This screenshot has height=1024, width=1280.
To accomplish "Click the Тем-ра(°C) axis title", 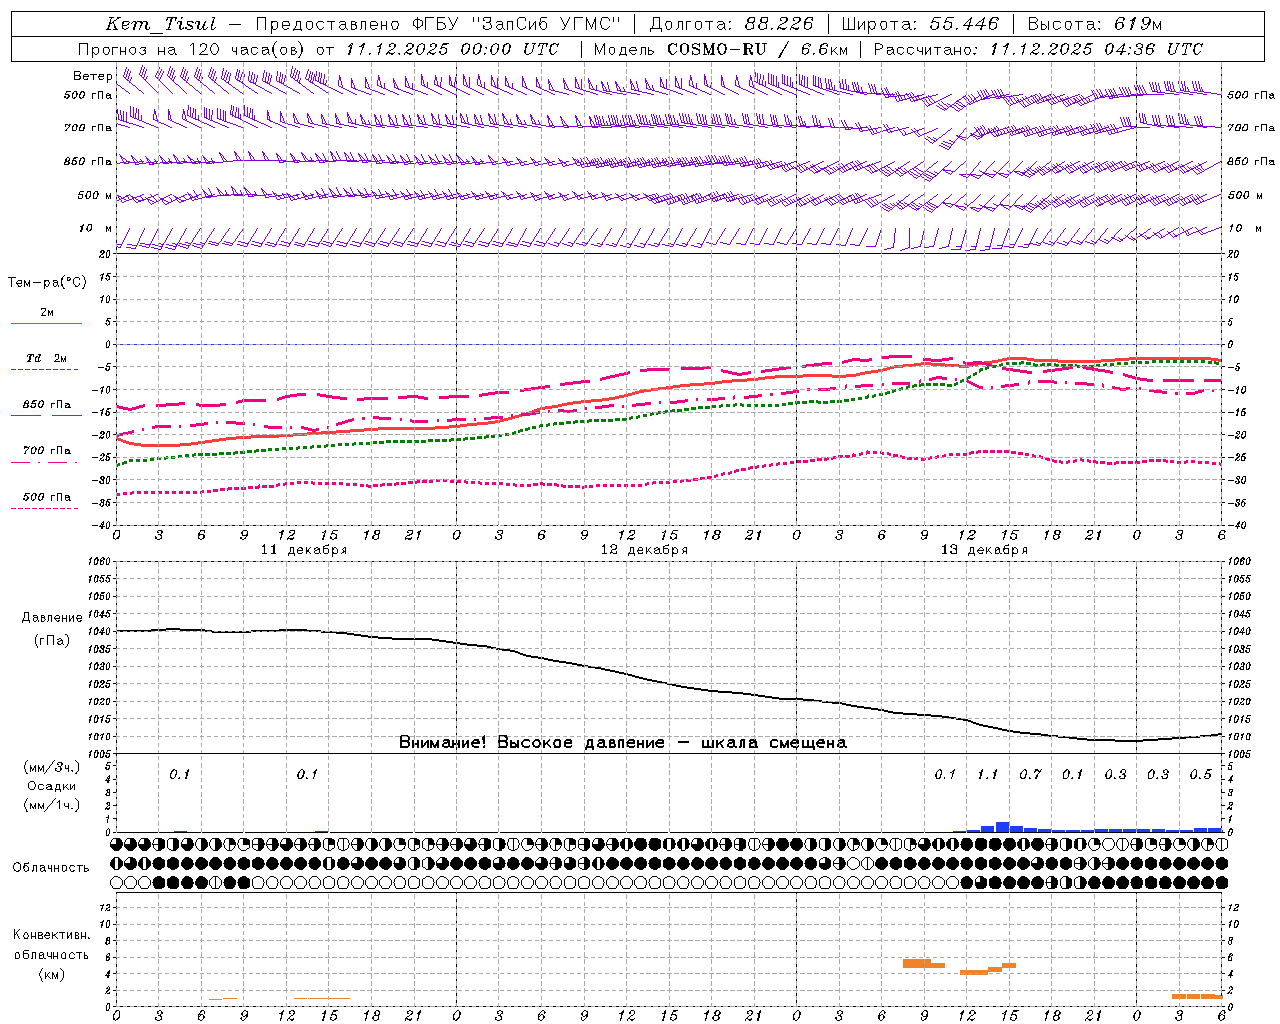I will tap(47, 283).
